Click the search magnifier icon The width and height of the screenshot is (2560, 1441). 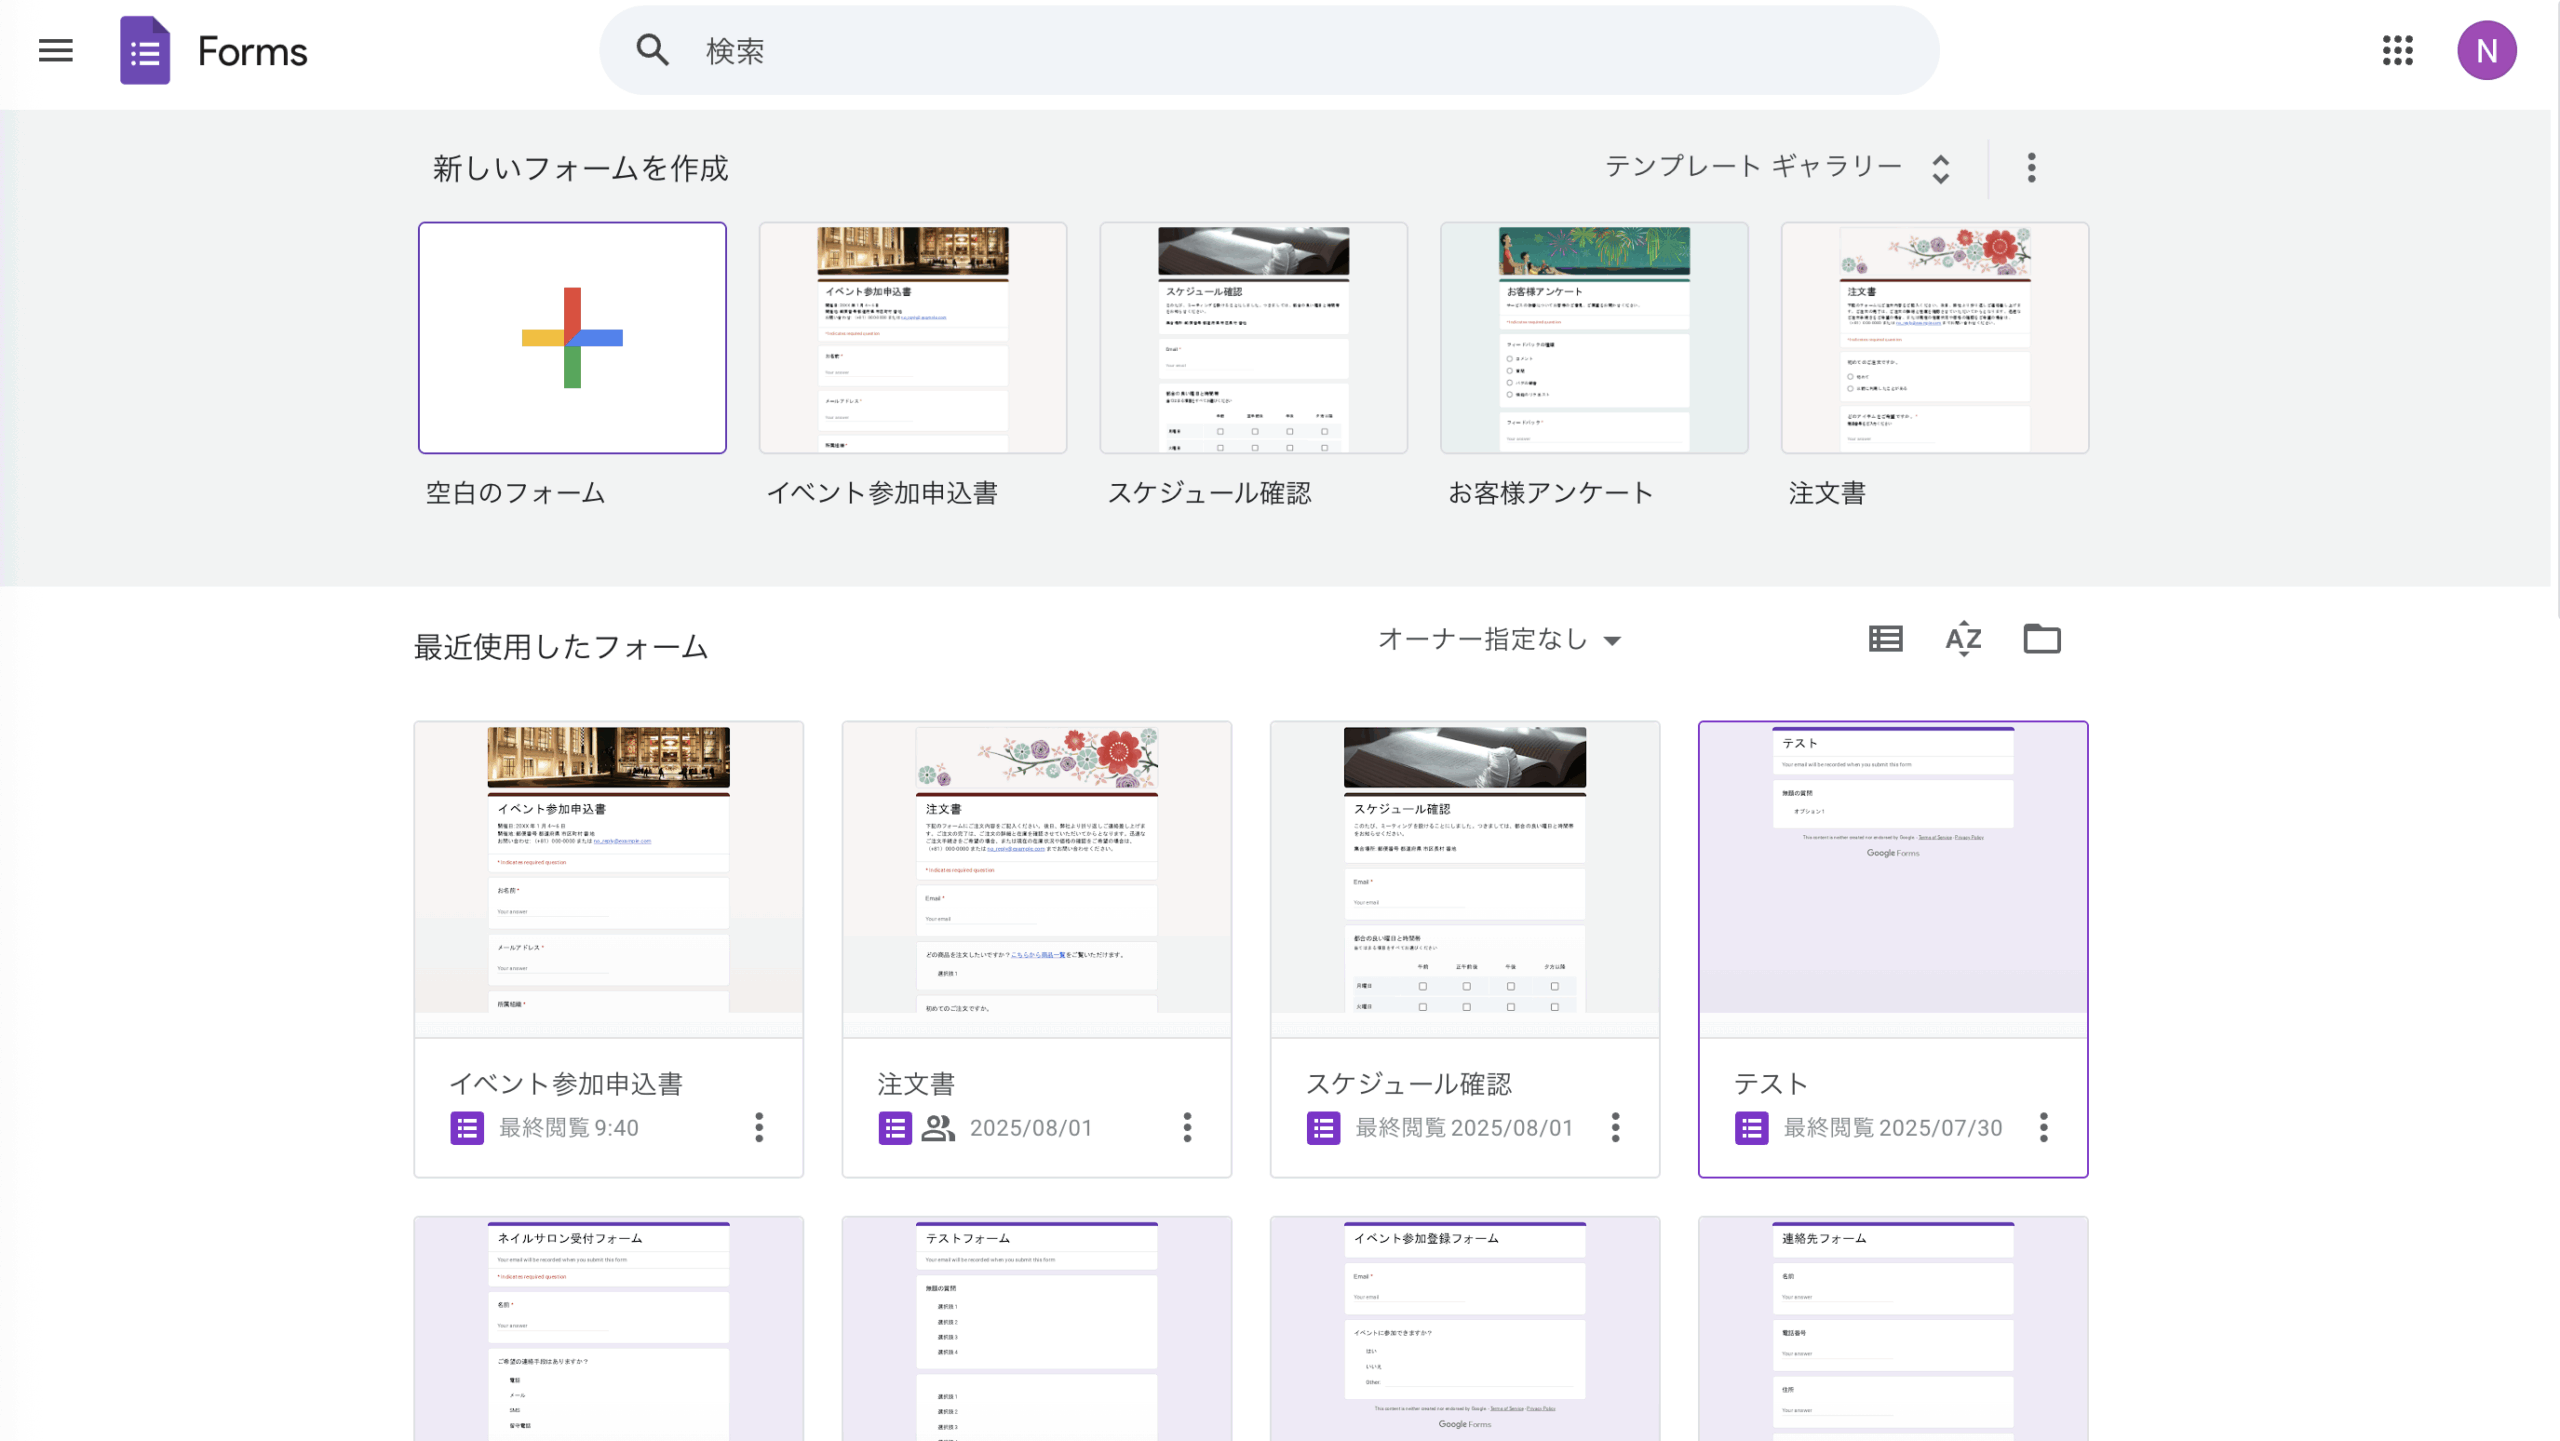[x=652, y=50]
